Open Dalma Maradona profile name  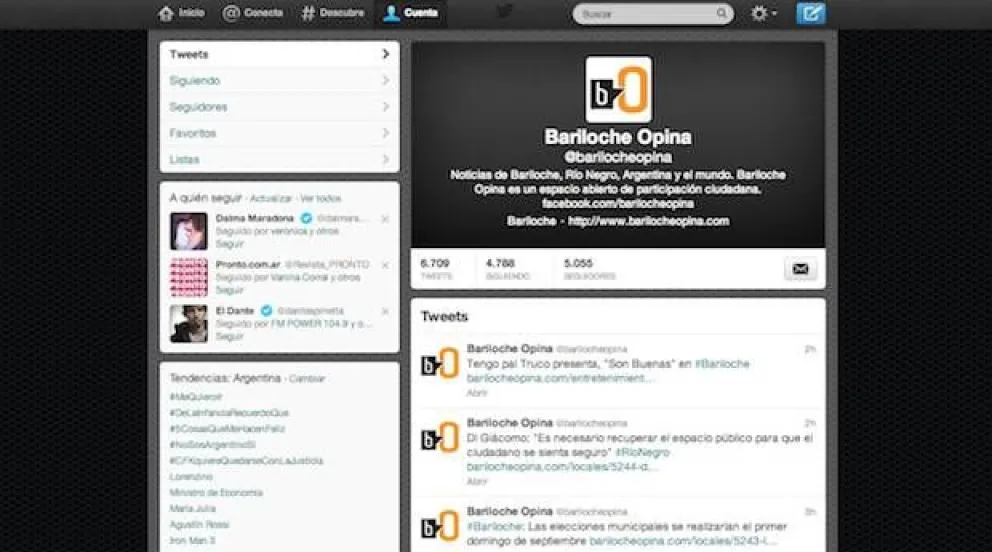click(255, 218)
